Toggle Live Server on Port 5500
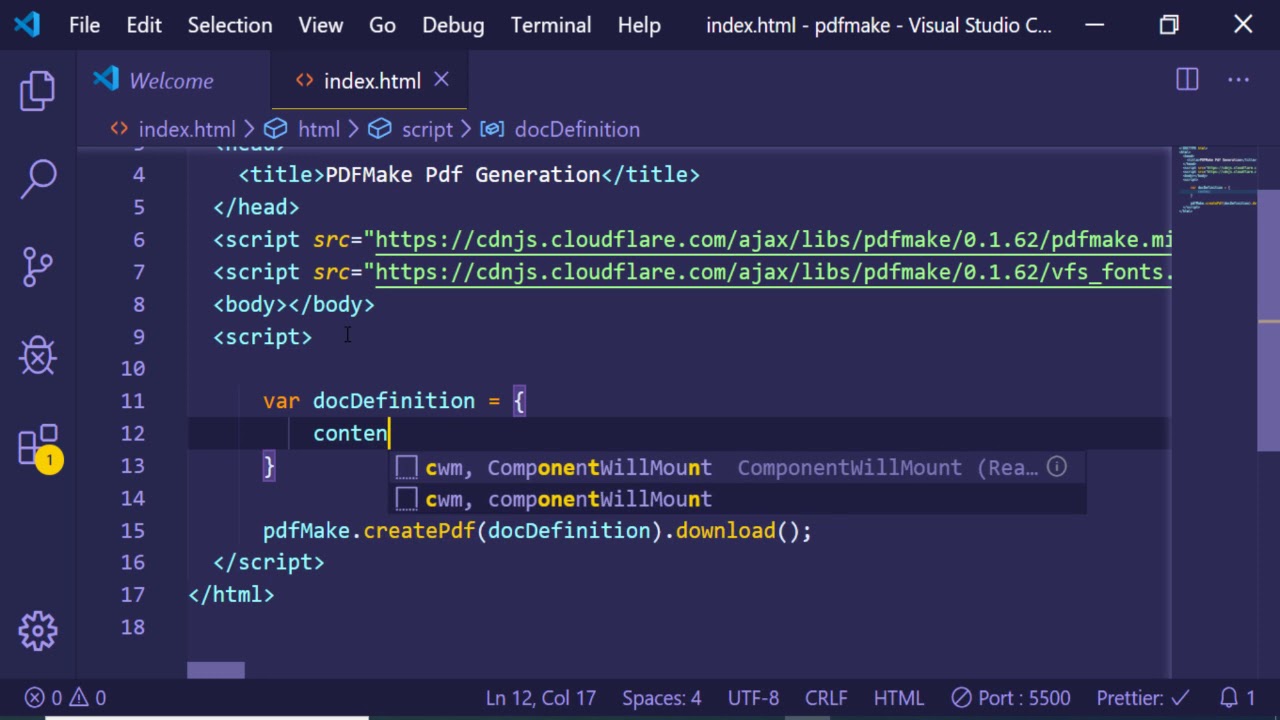 [x=1011, y=698]
